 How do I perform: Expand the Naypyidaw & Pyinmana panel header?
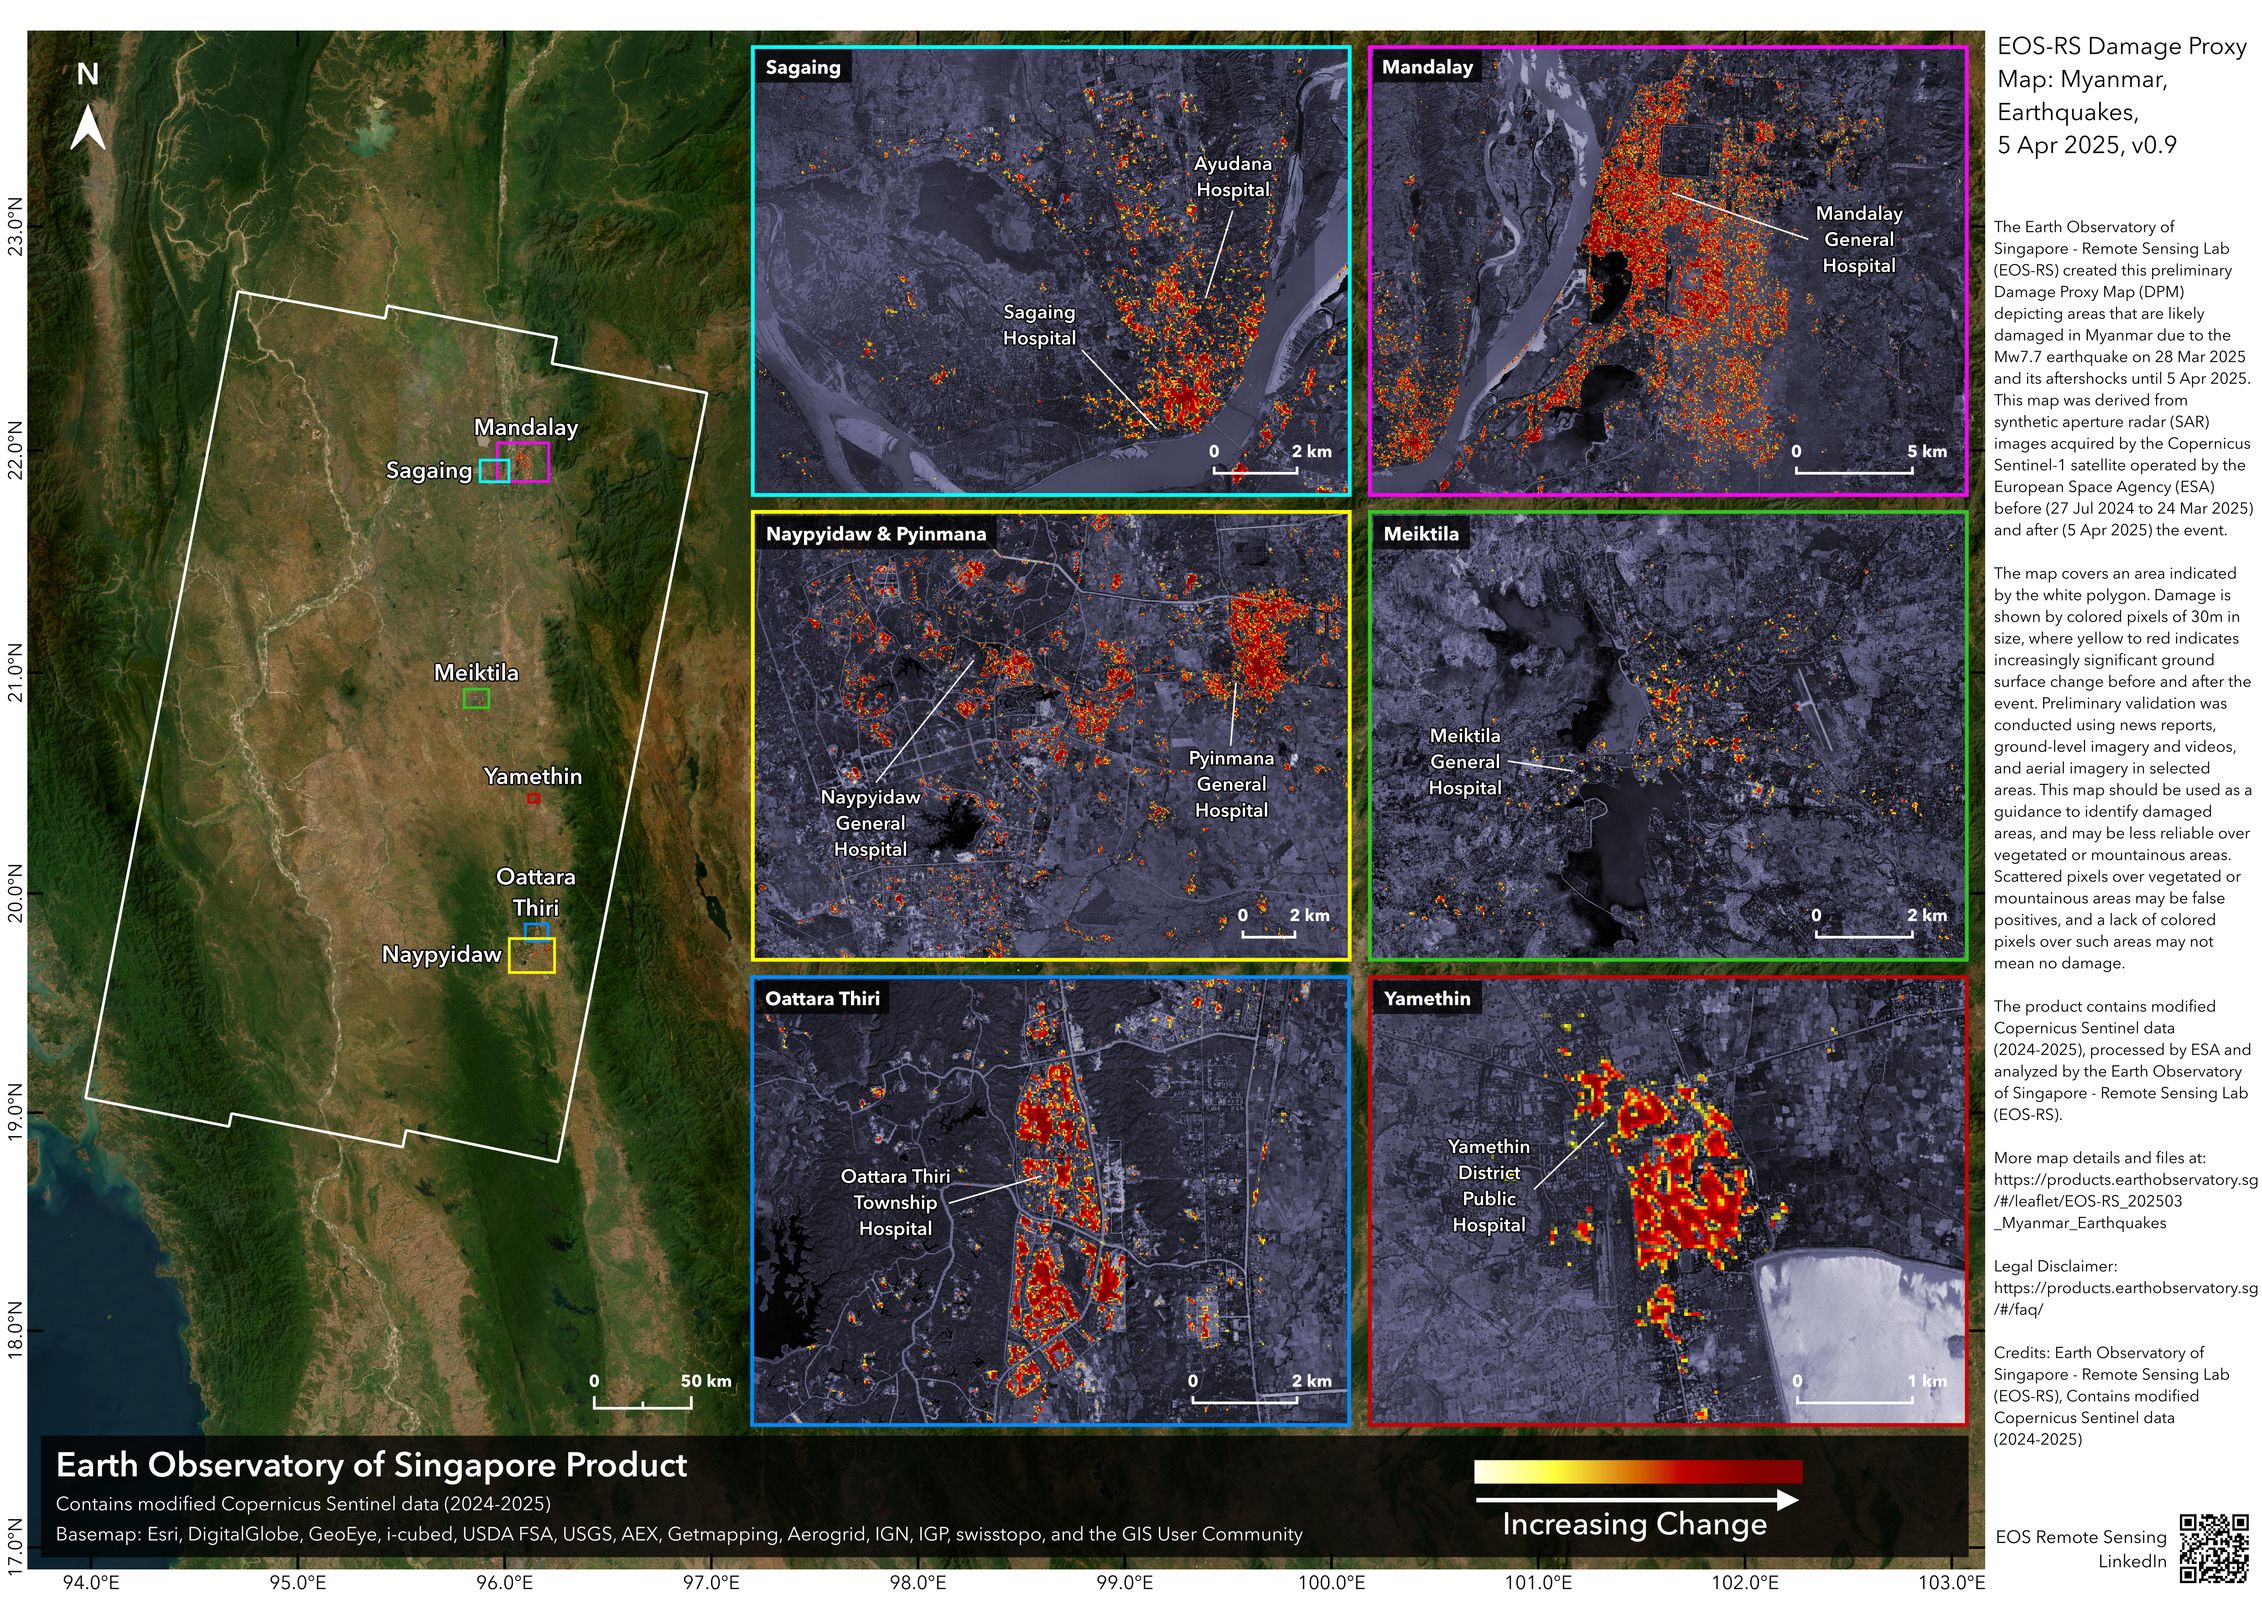pyautogui.click(x=875, y=533)
